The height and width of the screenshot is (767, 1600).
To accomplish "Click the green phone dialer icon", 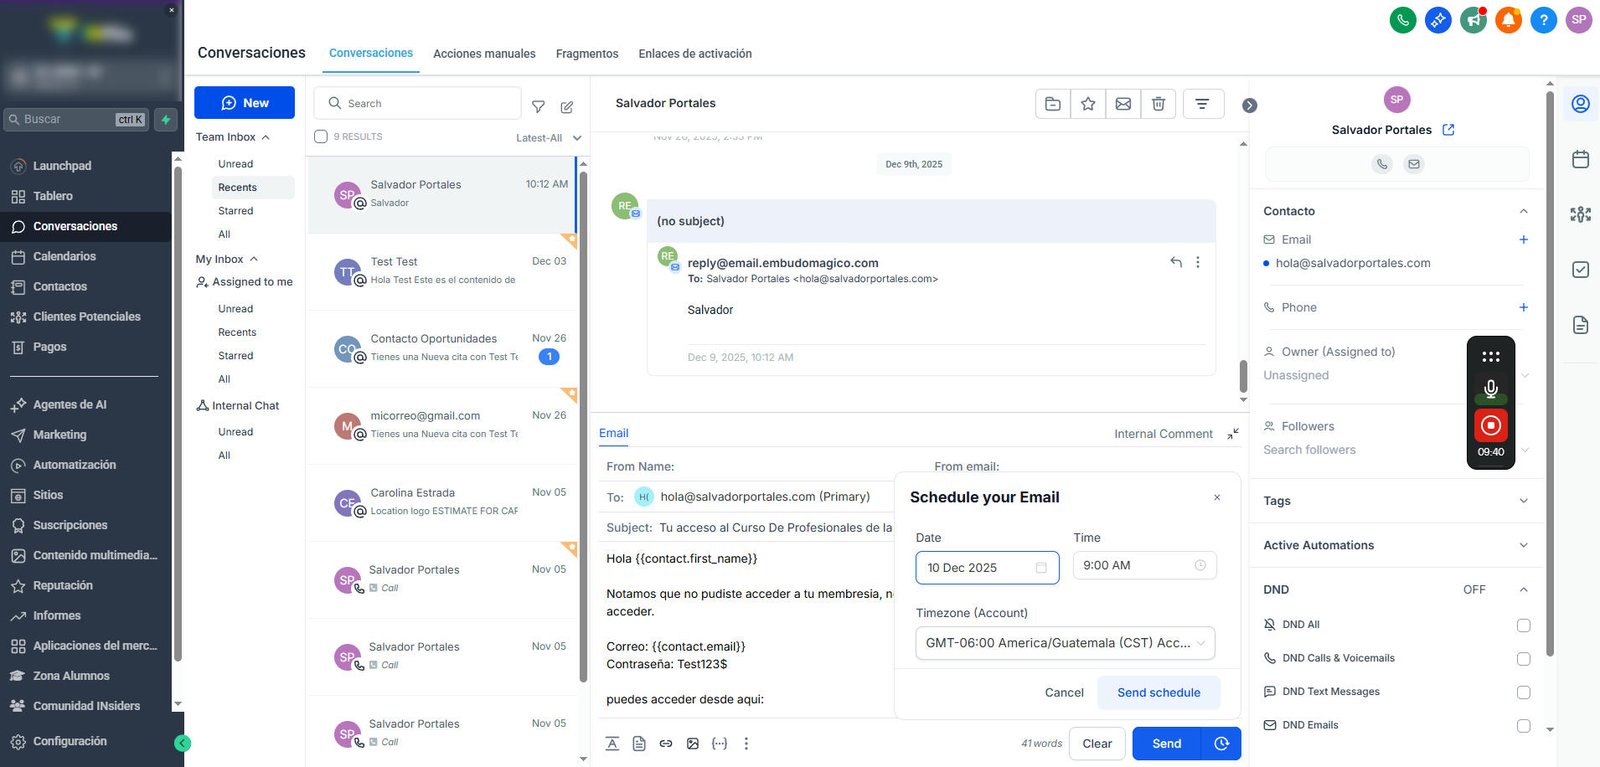I will 1403,19.
